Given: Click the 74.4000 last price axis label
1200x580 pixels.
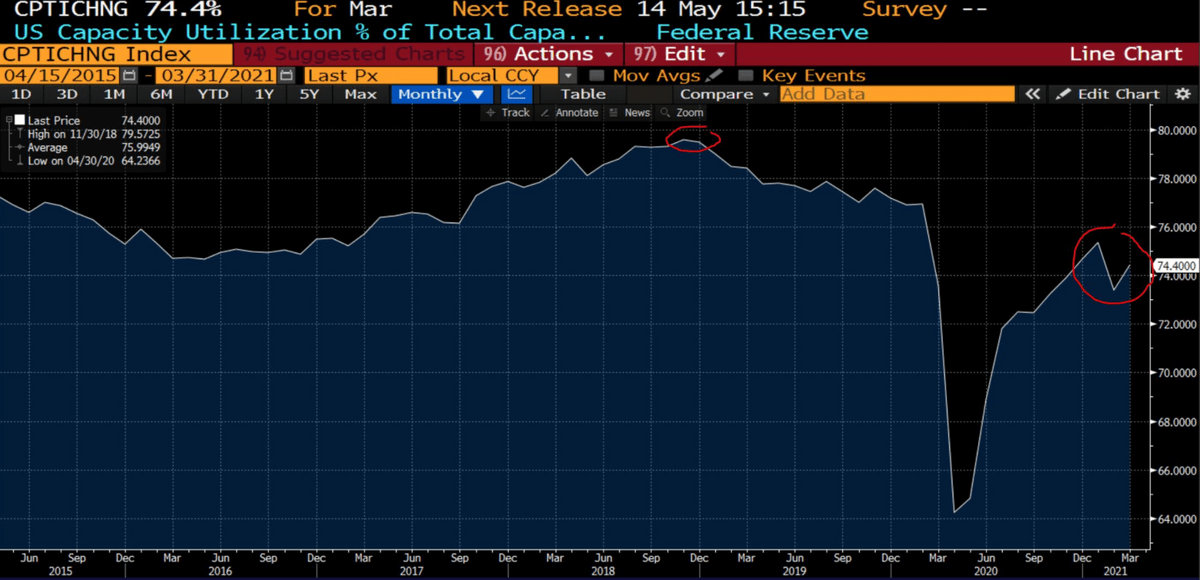Looking at the screenshot, I should tap(1175, 266).
